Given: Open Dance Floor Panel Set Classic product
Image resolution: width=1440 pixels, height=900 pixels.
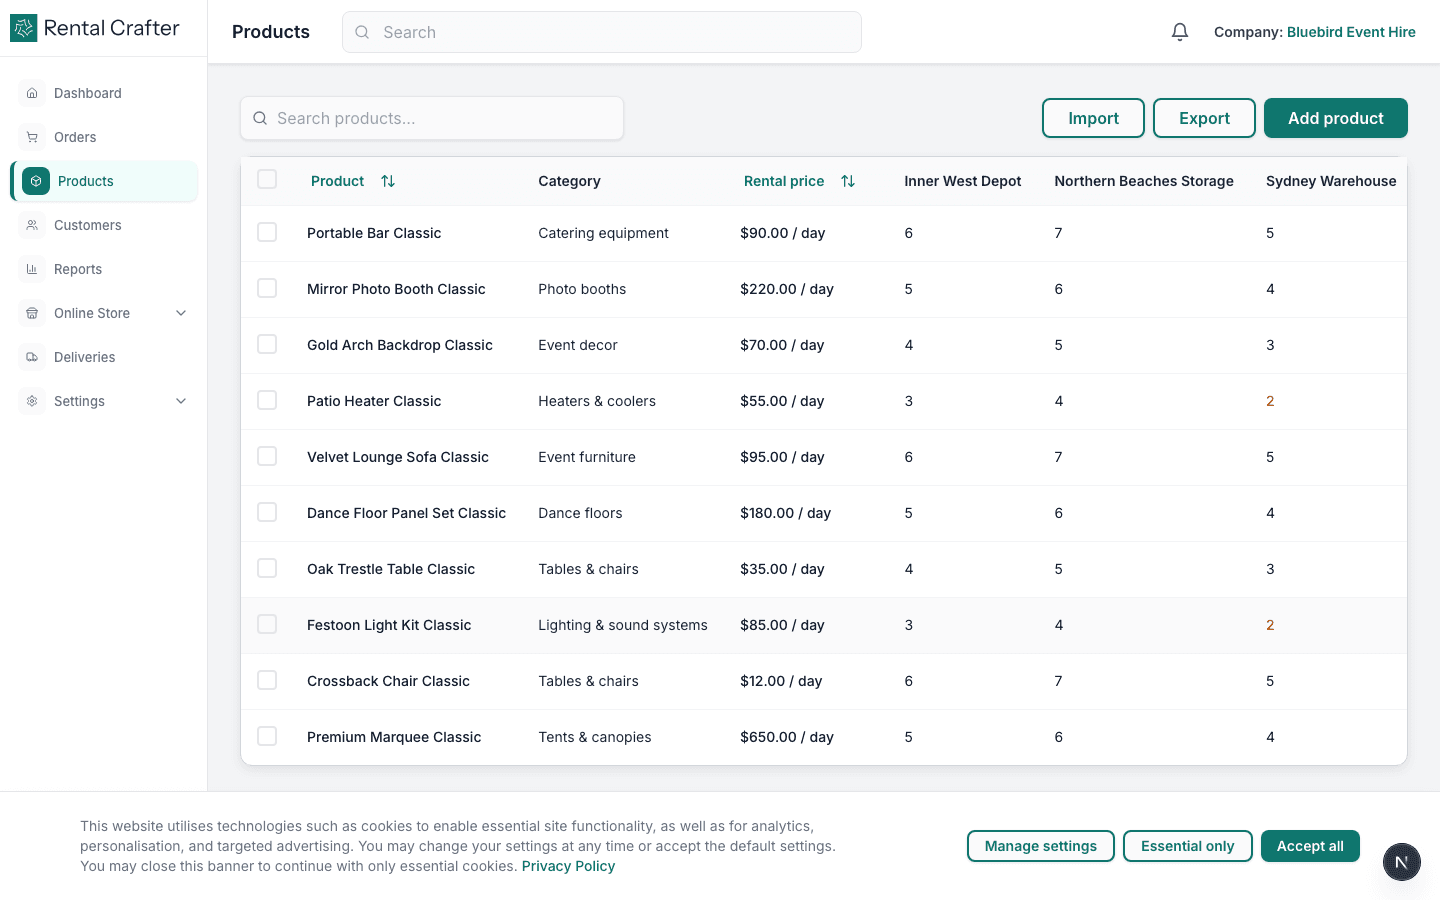Looking at the screenshot, I should click(x=406, y=513).
